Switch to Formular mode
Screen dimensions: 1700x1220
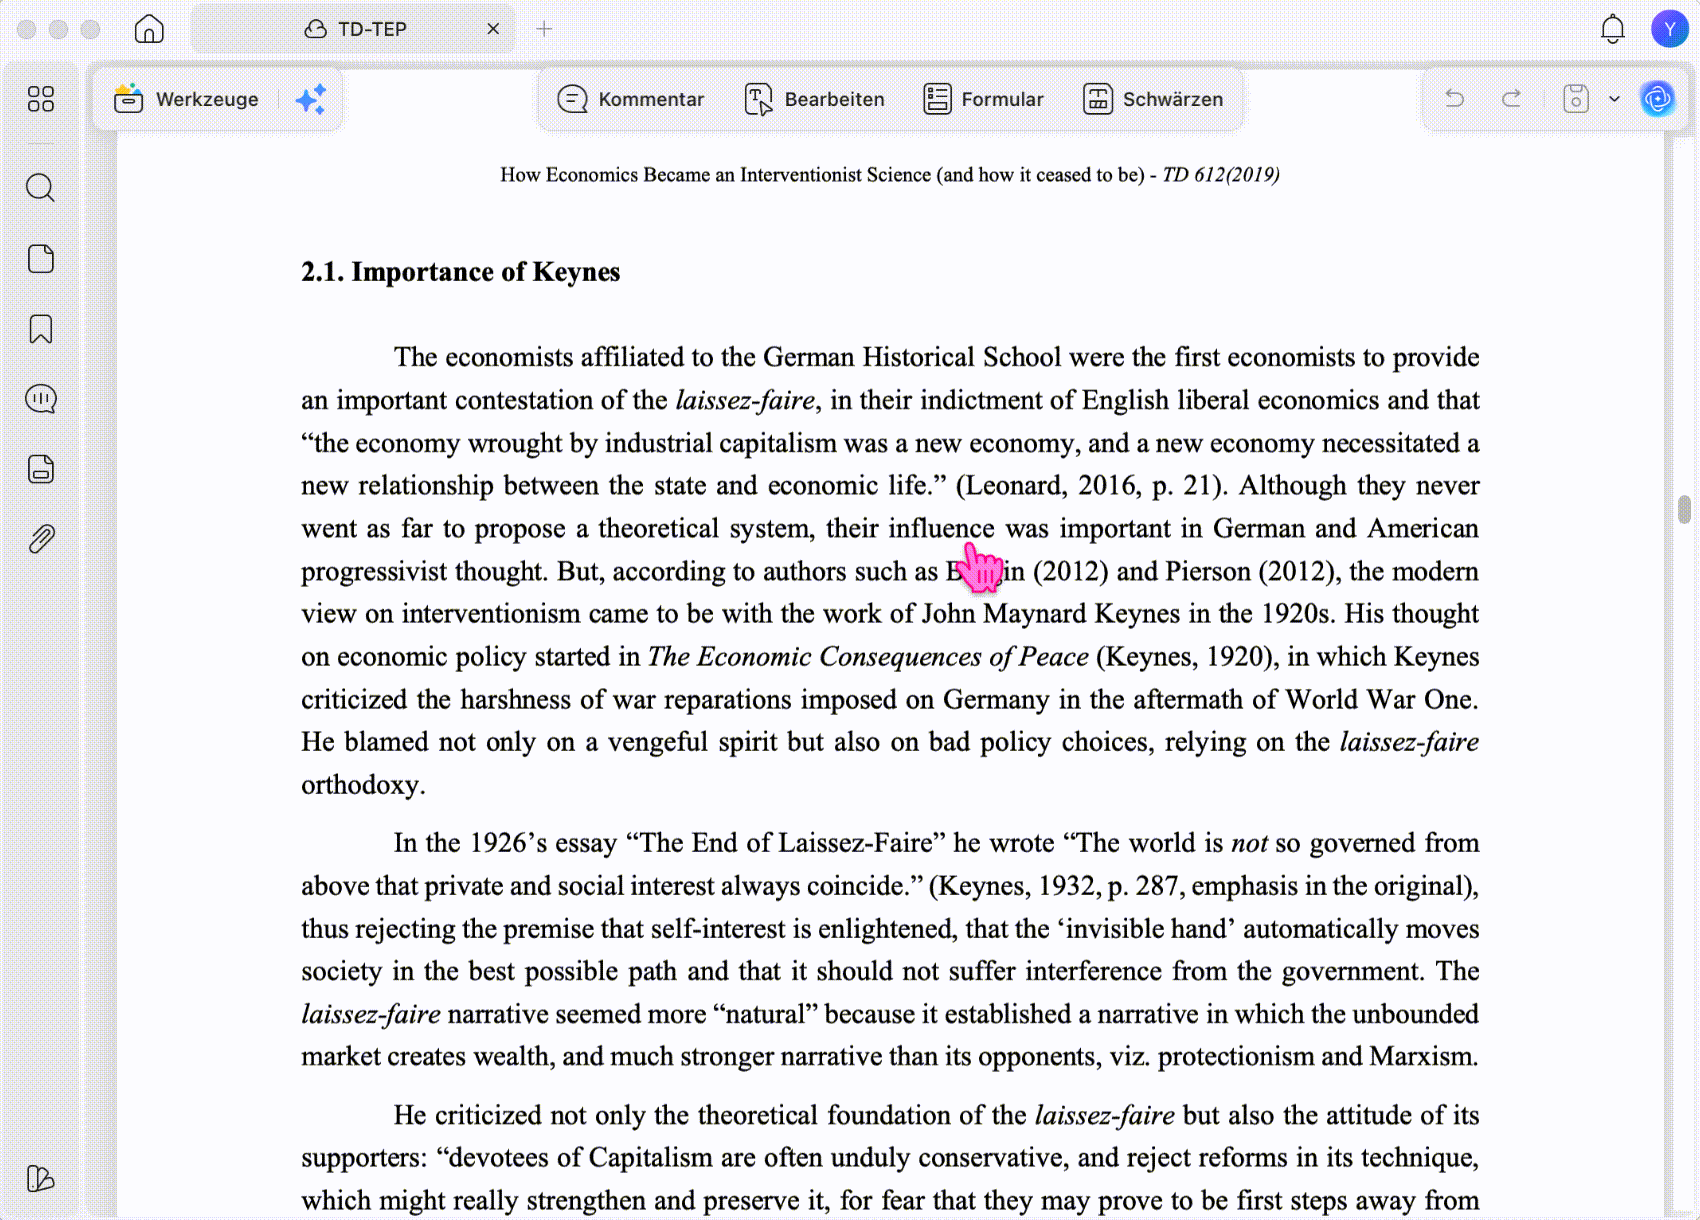pyautogui.click(x=983, y=99)
